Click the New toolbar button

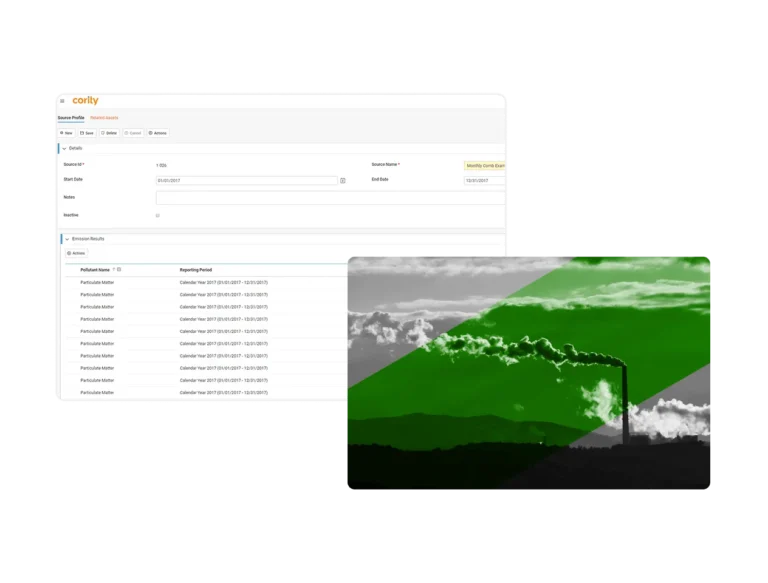[x=66, y=133]
